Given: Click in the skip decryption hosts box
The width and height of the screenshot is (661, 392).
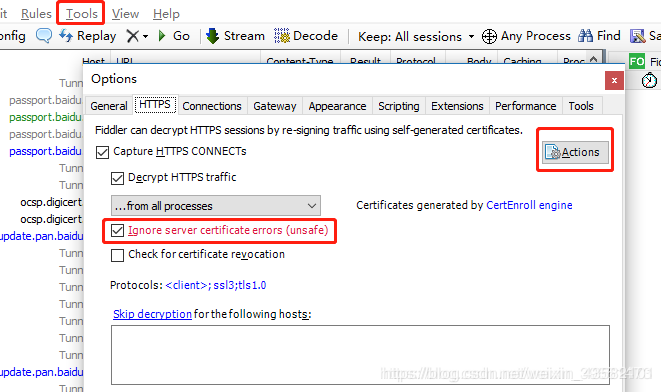Looking at the screenshot, I should (x=360, y=355).
